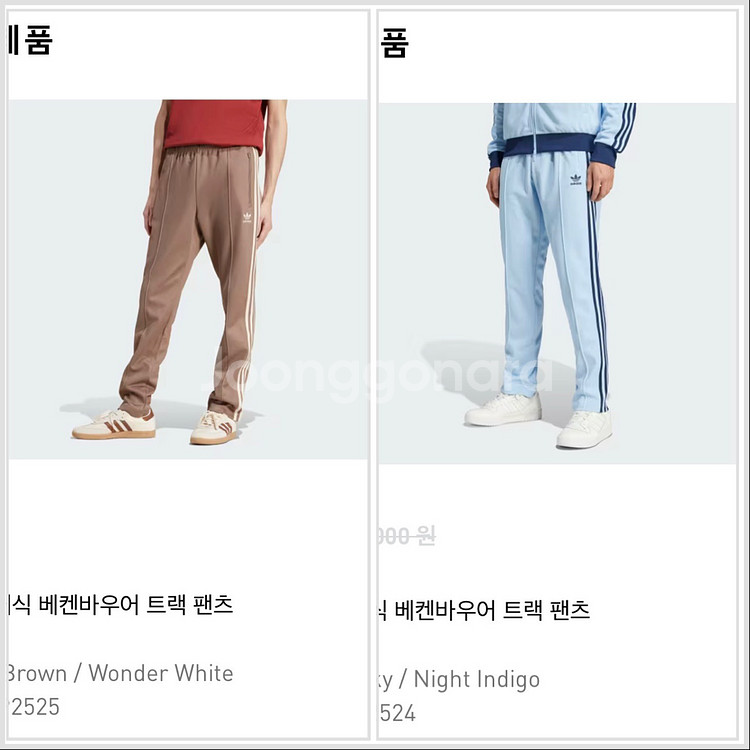Open left 베켄바우어 트랙 팬츠 product title

coord(121,605)
